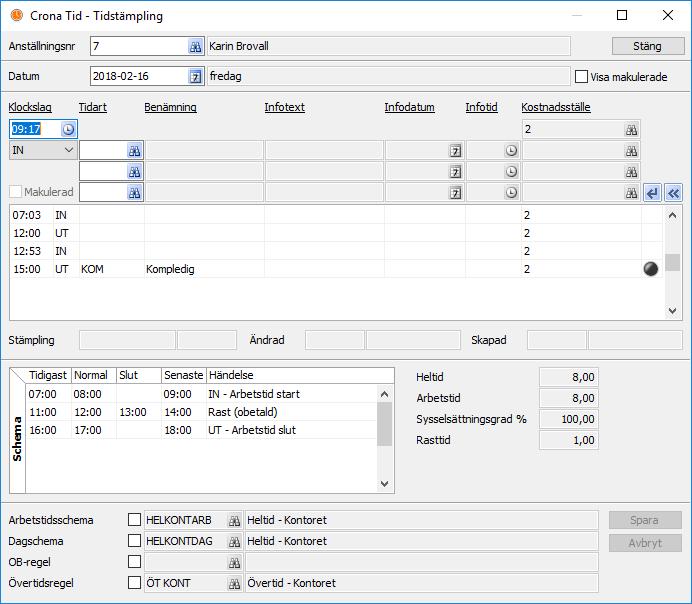This screenshot has height=604, width=692.
Task: Open Infodatum calendar in the Makulerad row
Action: click(455, 192)
